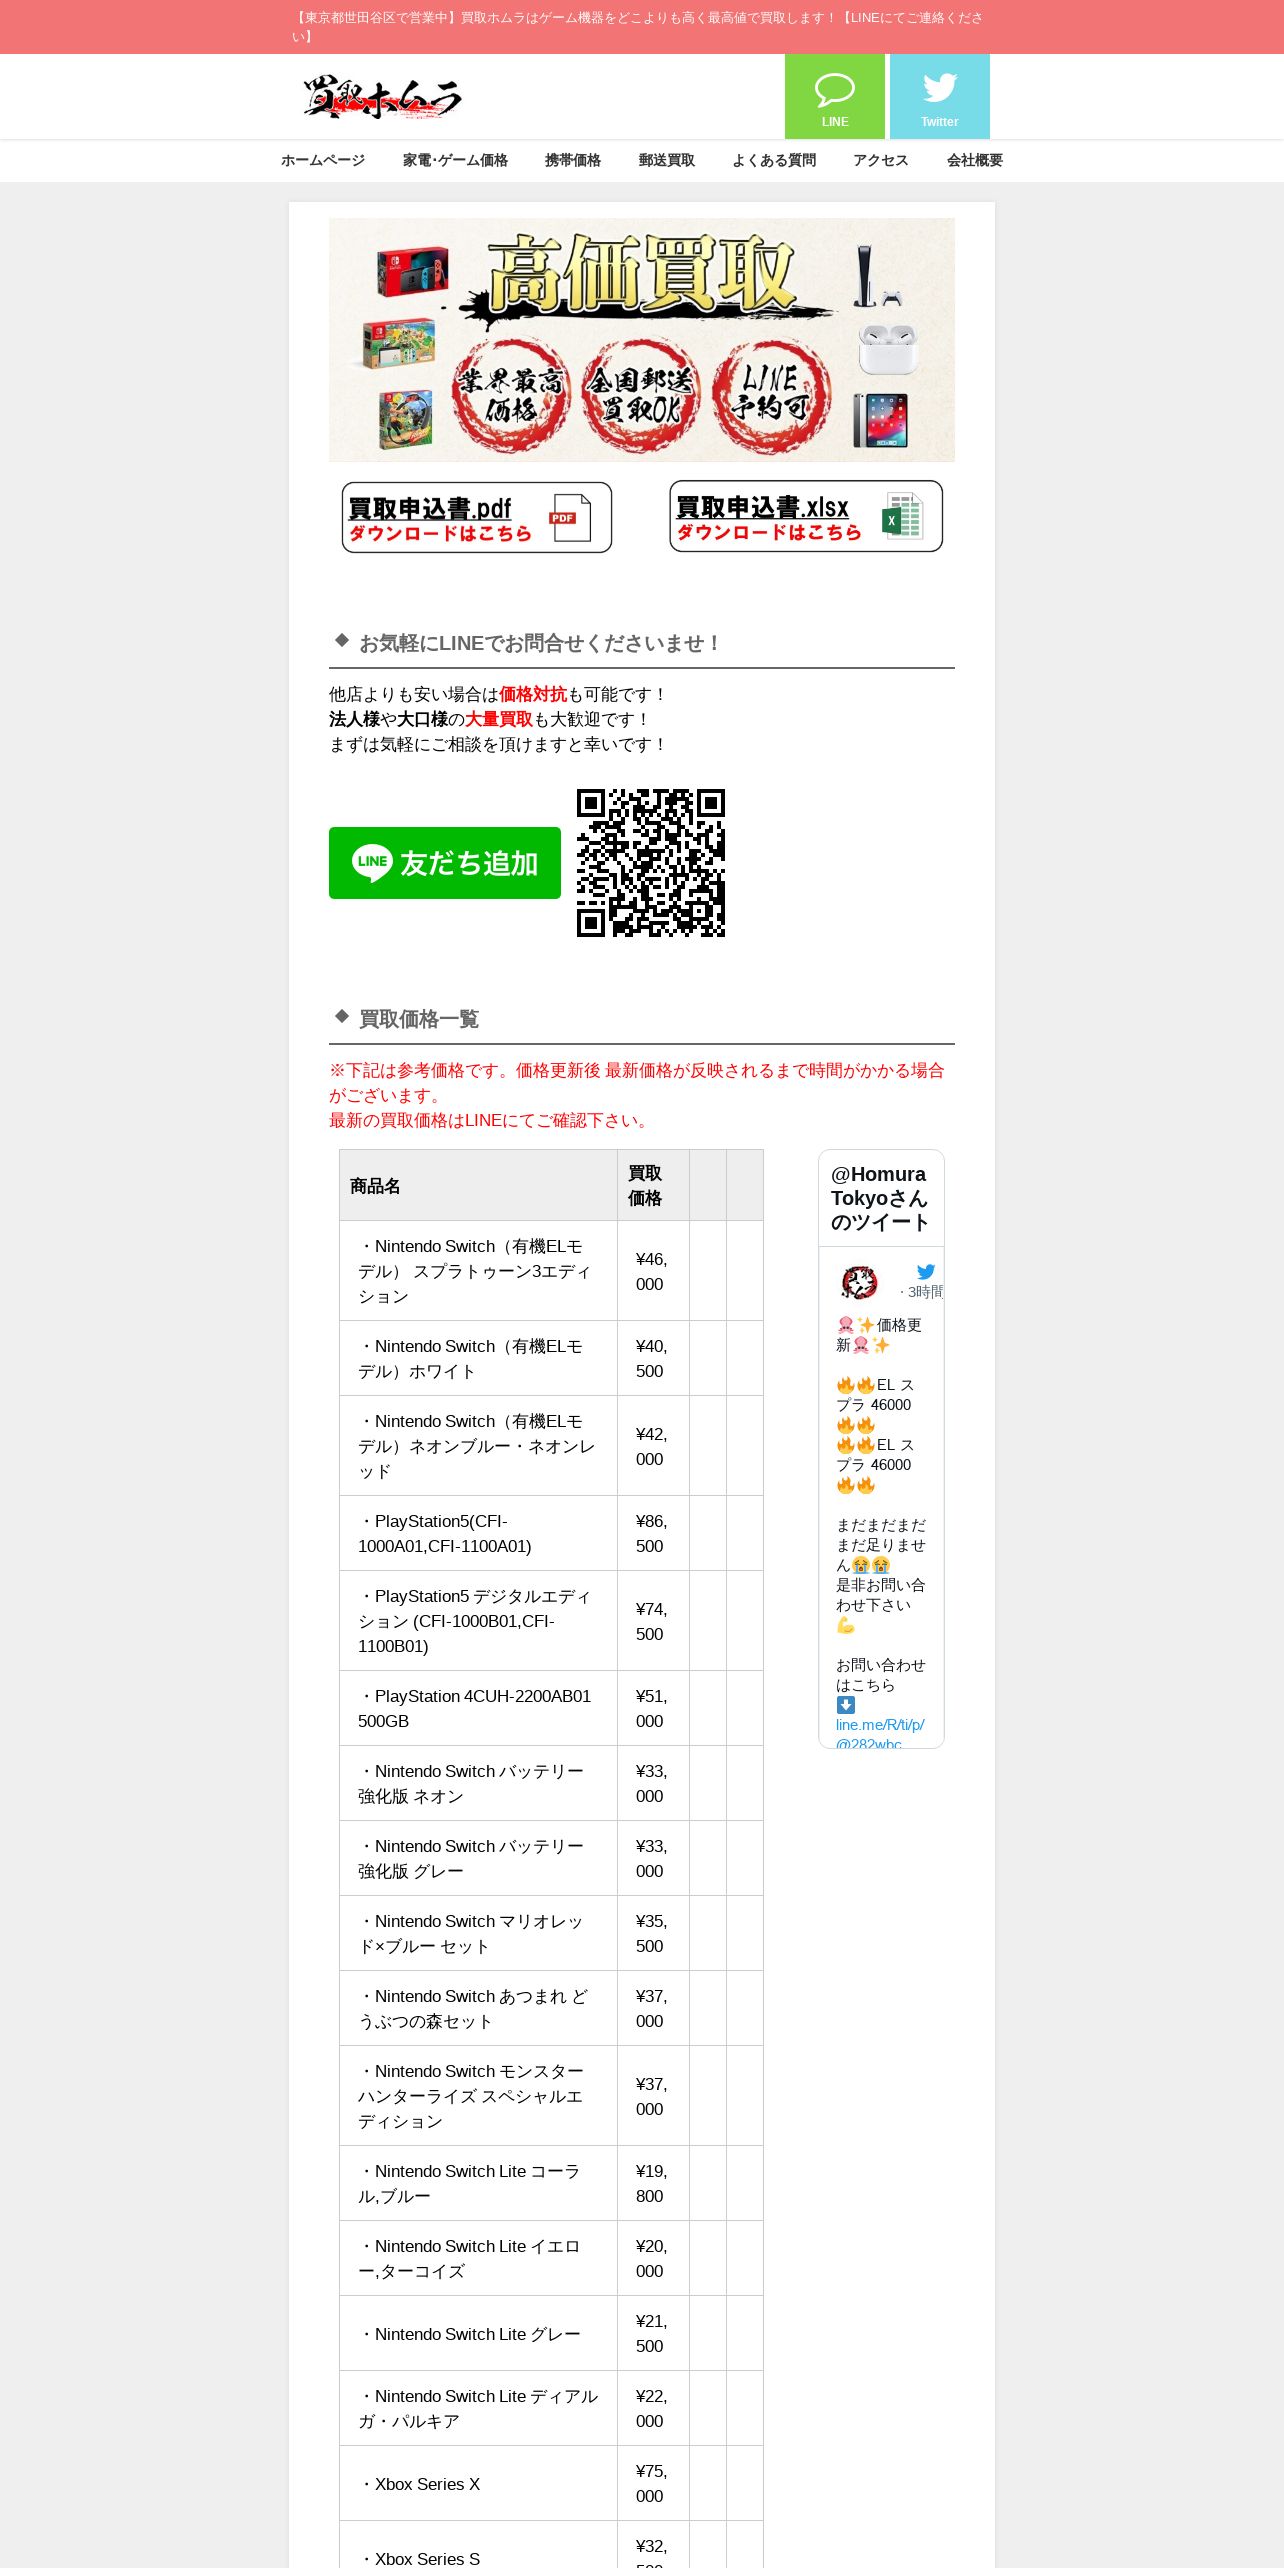Click PDF icon in 買取申込書.pdf banner
The height and width of the screenshot is (2568, 1284).
pos(570,518)
